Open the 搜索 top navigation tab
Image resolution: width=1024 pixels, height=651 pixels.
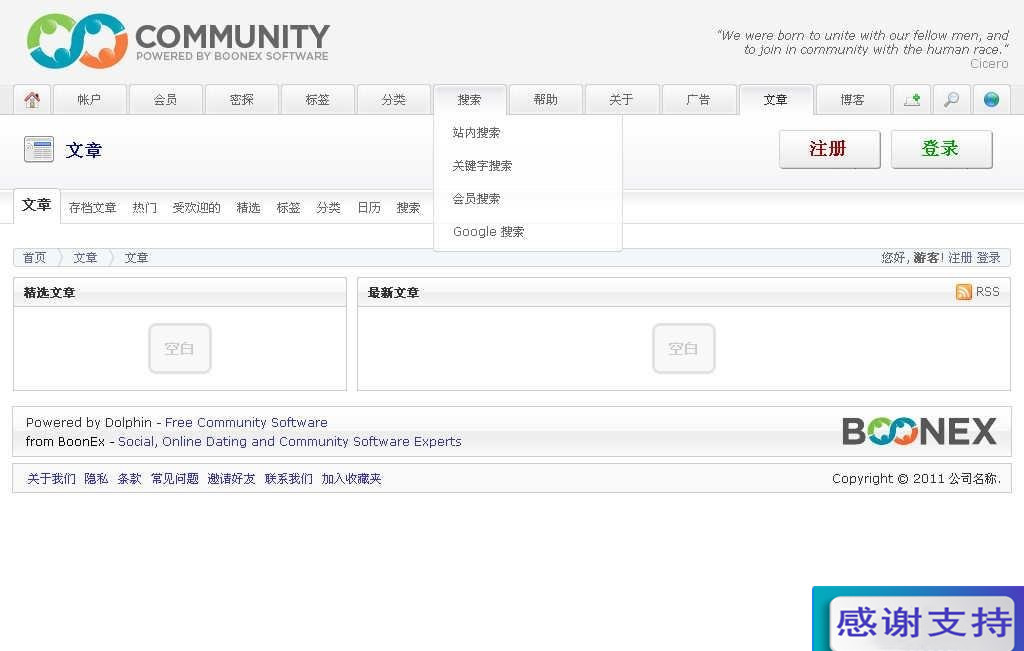point(470,100)
